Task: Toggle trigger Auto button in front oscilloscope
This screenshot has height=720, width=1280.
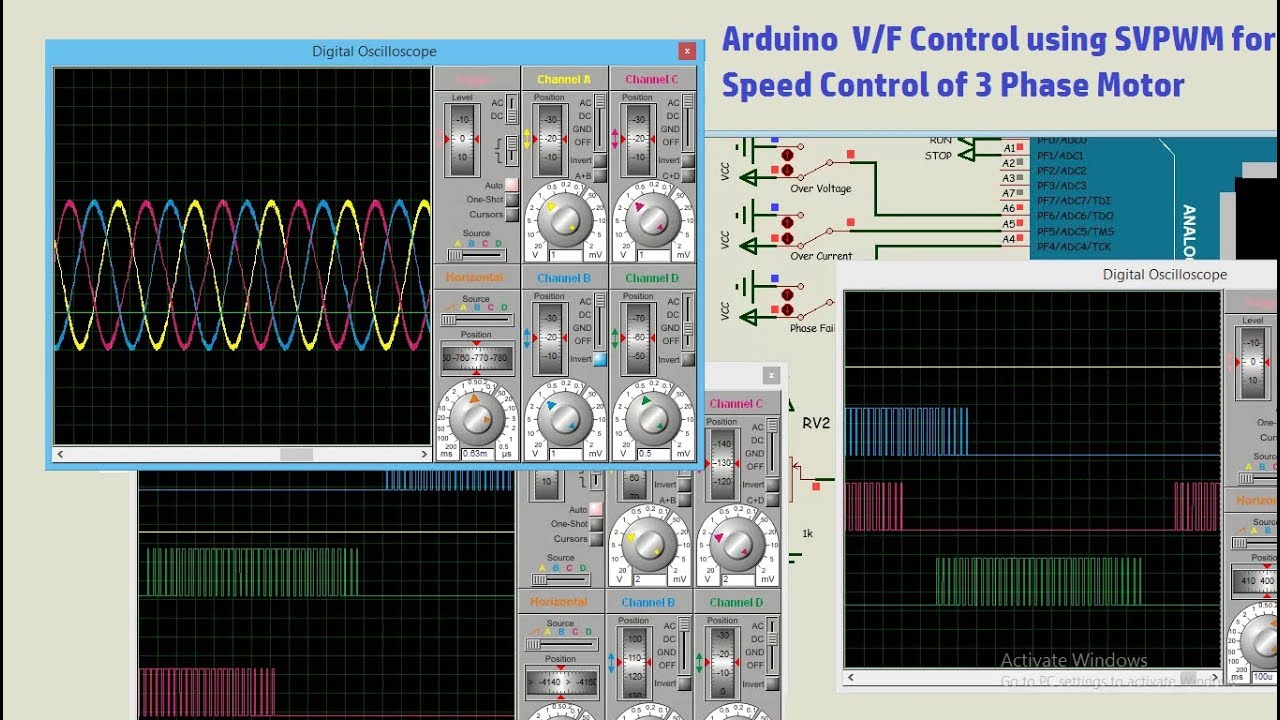Action: pyautogui.click(x=512, y=185)
